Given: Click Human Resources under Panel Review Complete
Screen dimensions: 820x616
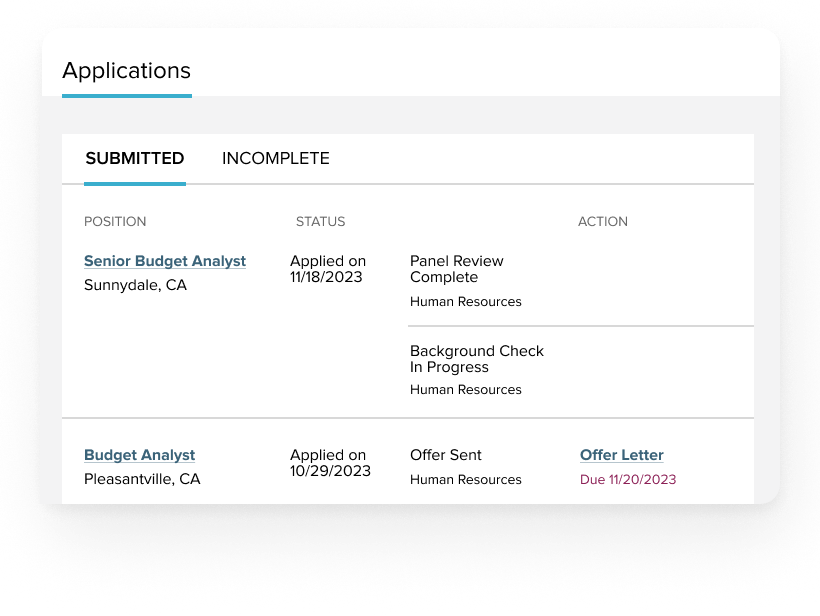Looking at the screenshot, I should pyautogui.click(x=466, y=301).
